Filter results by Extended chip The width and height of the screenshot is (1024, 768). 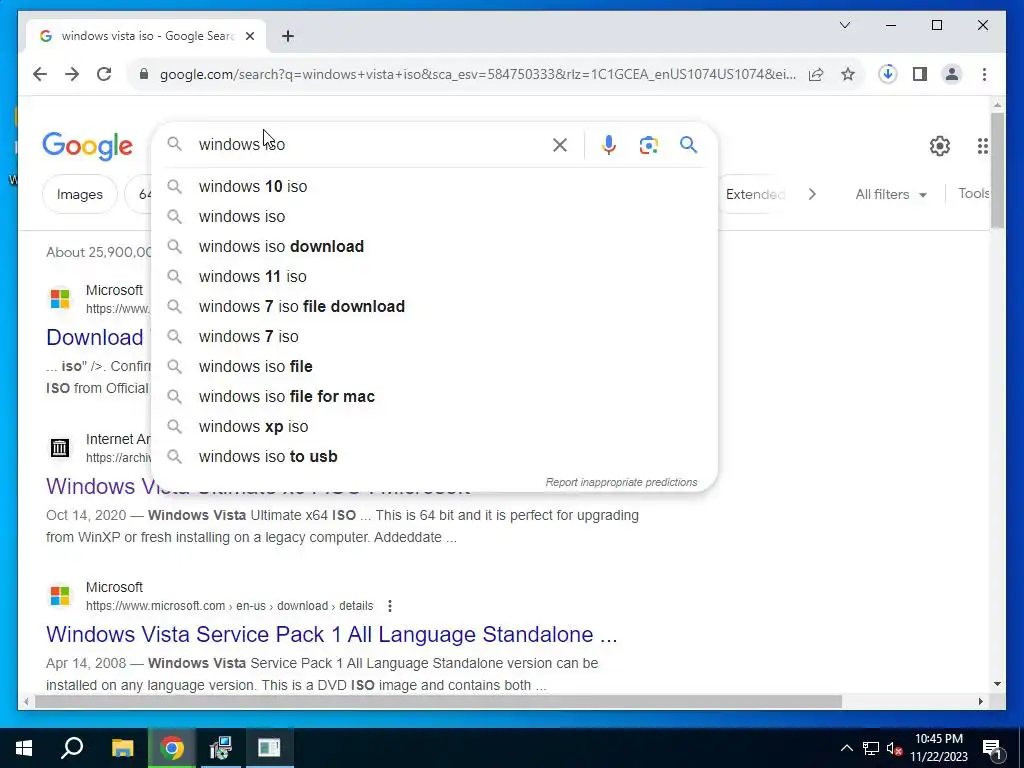tap(754, 195)
